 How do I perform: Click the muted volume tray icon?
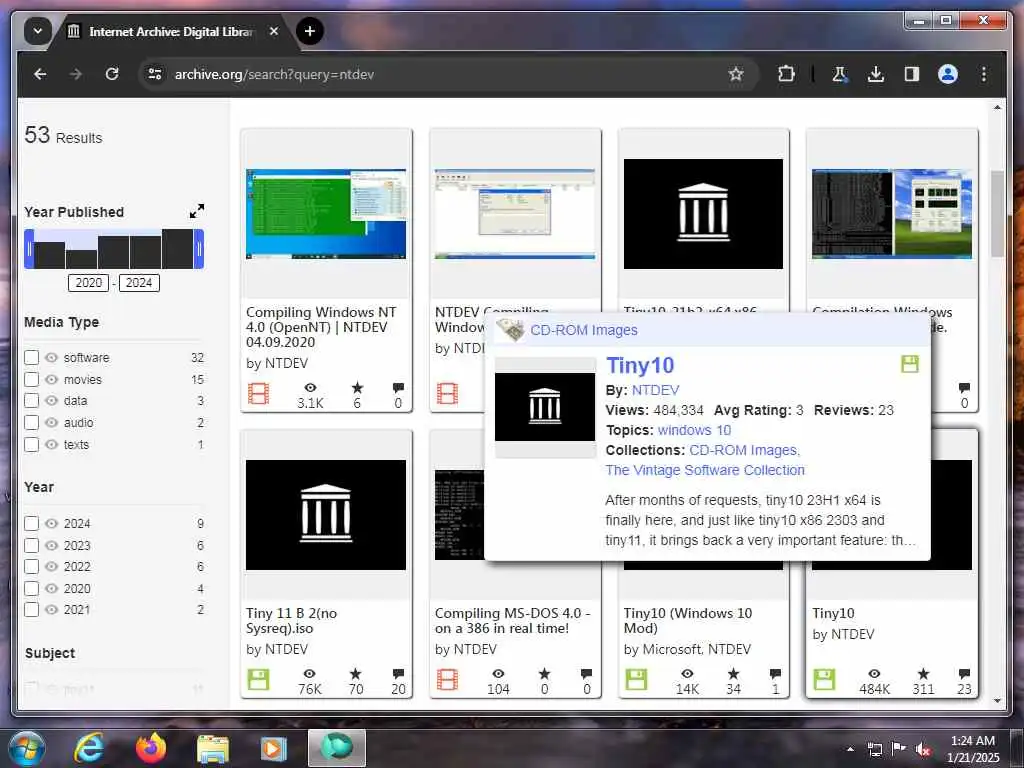923,749
